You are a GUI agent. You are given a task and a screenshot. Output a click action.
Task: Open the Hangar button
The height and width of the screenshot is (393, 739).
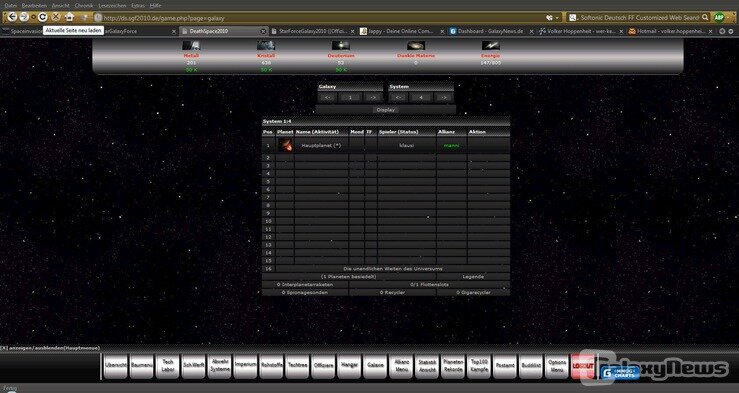[349, 366]
